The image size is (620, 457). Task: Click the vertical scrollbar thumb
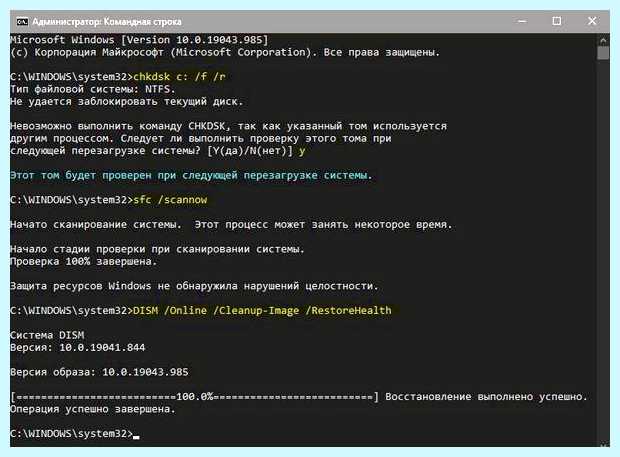click(x=603, y=53)
